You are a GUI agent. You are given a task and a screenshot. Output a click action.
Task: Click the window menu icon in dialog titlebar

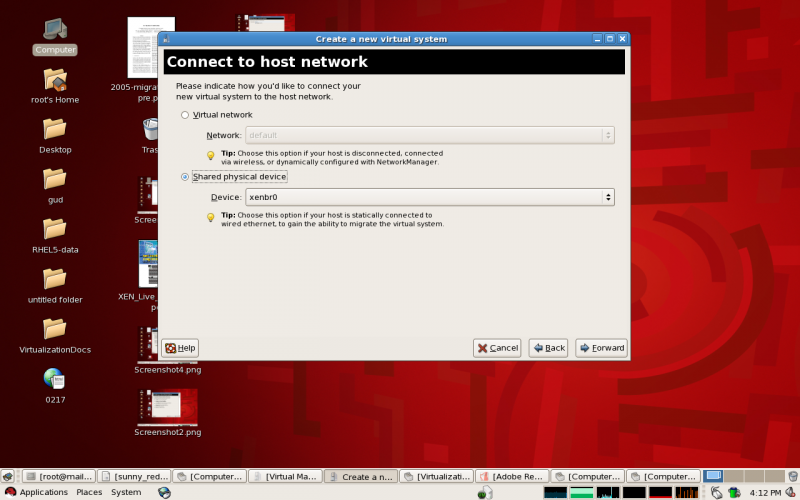[166, 39]
